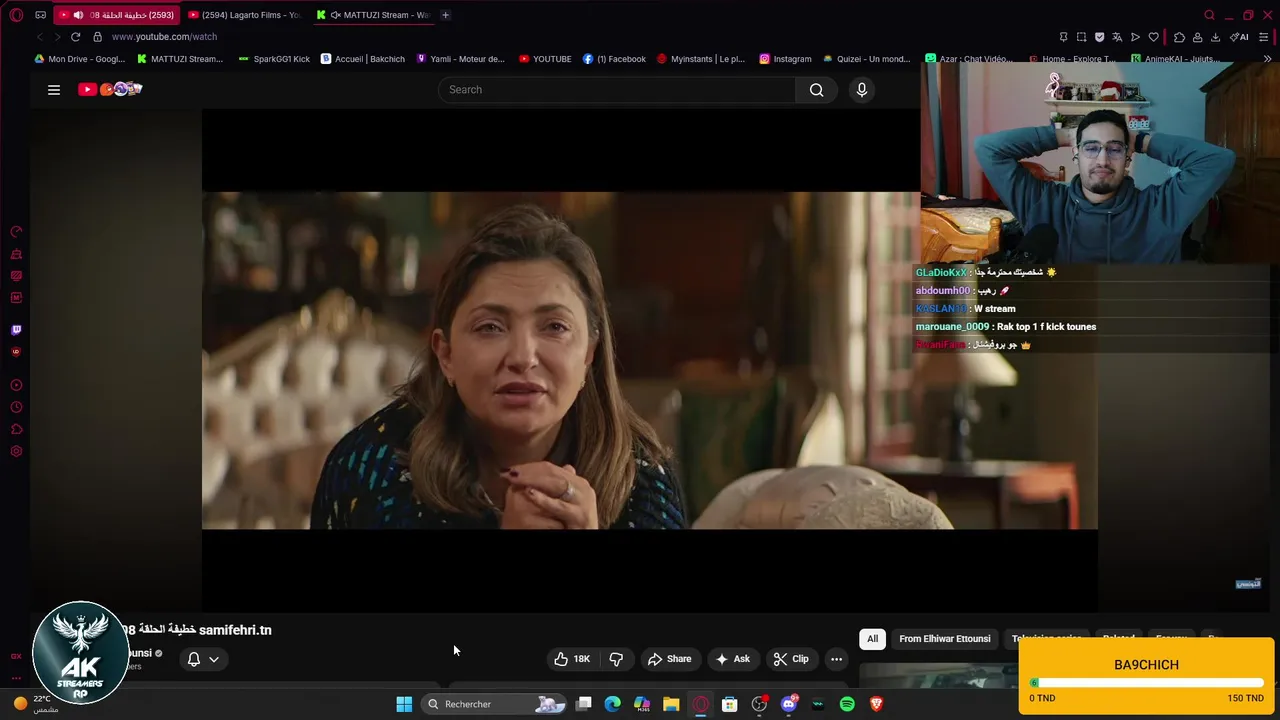
Task: Unmute the MATTUZI Stream tab
Action: click(335, 15)
